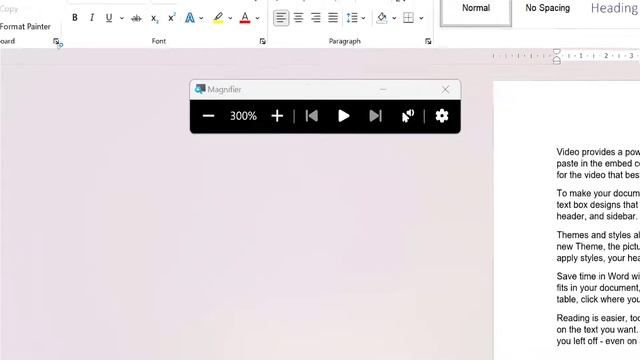The height and width of the screenshot is (360, 640).
Task: Select Read from here in Magnifier
Action: pos(408,116)
